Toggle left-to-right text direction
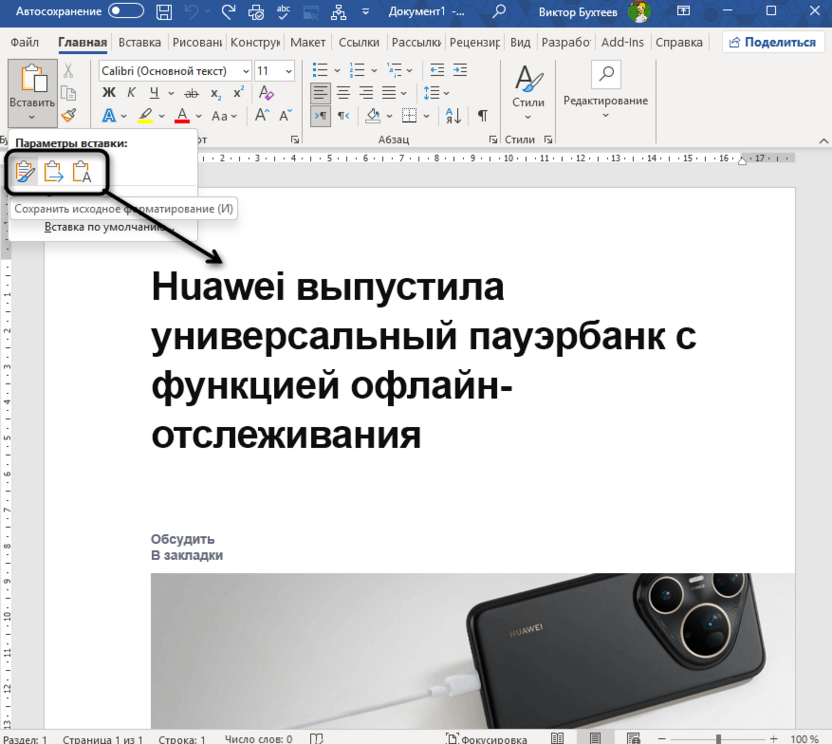This screenshot has width=832, height=744. 320,116
